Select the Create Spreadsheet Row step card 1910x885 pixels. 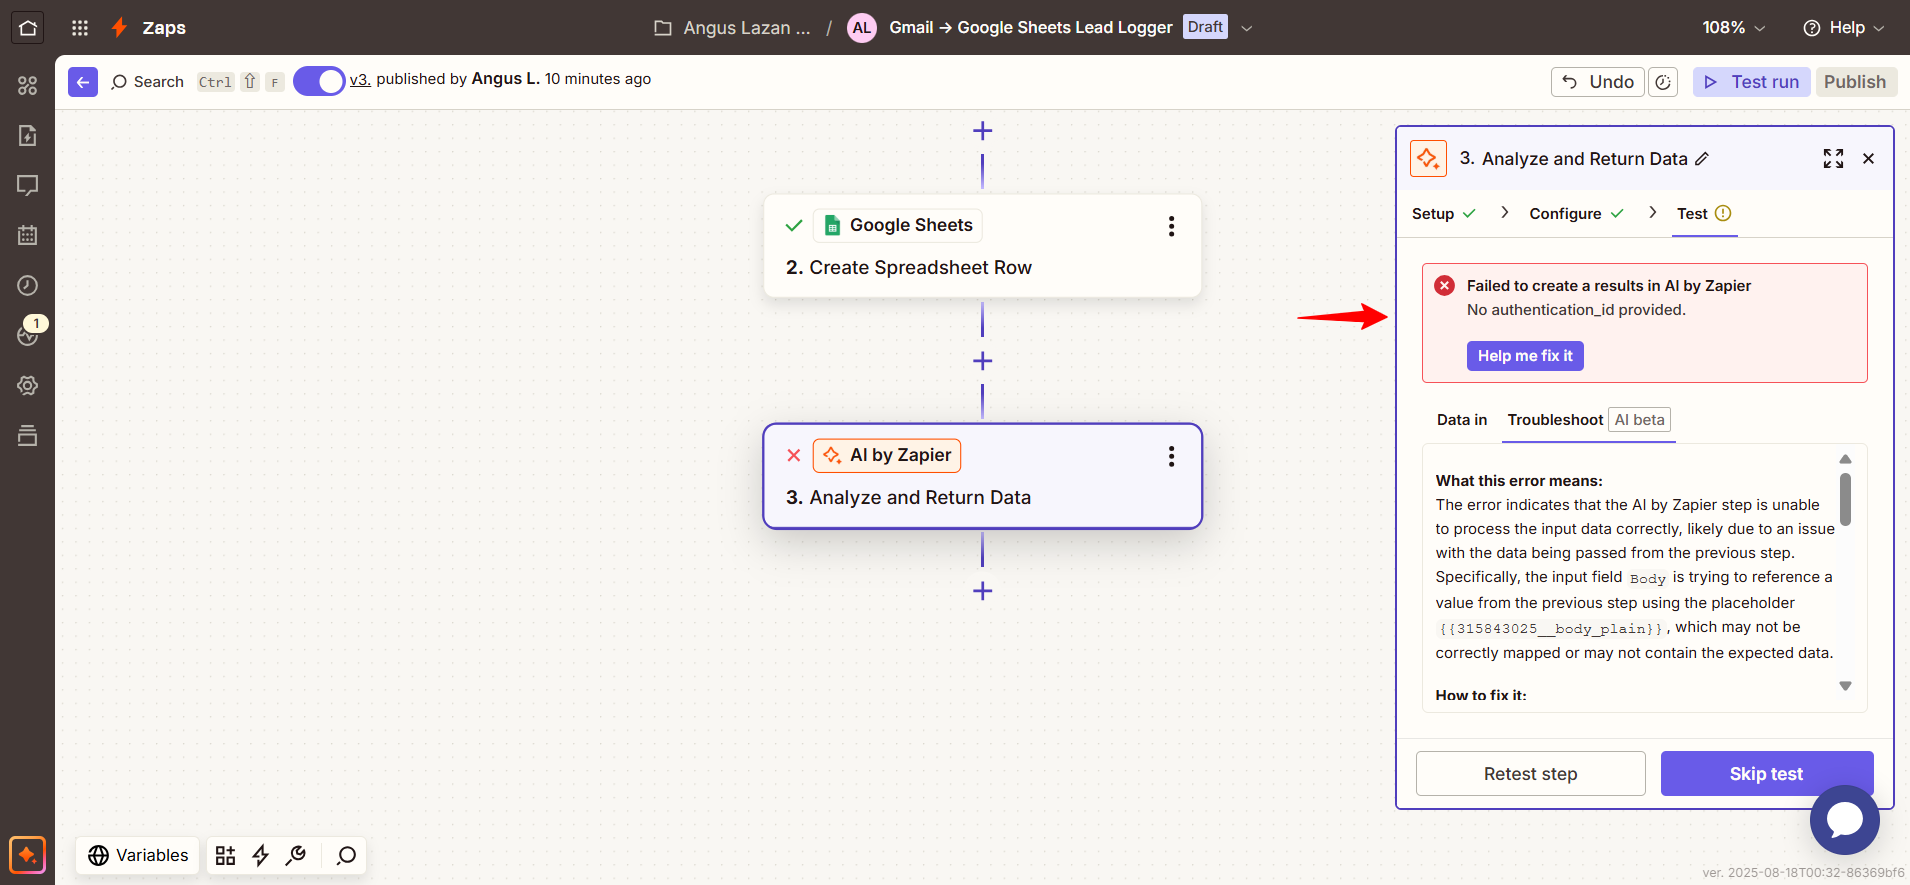click(x=982, y=246)
